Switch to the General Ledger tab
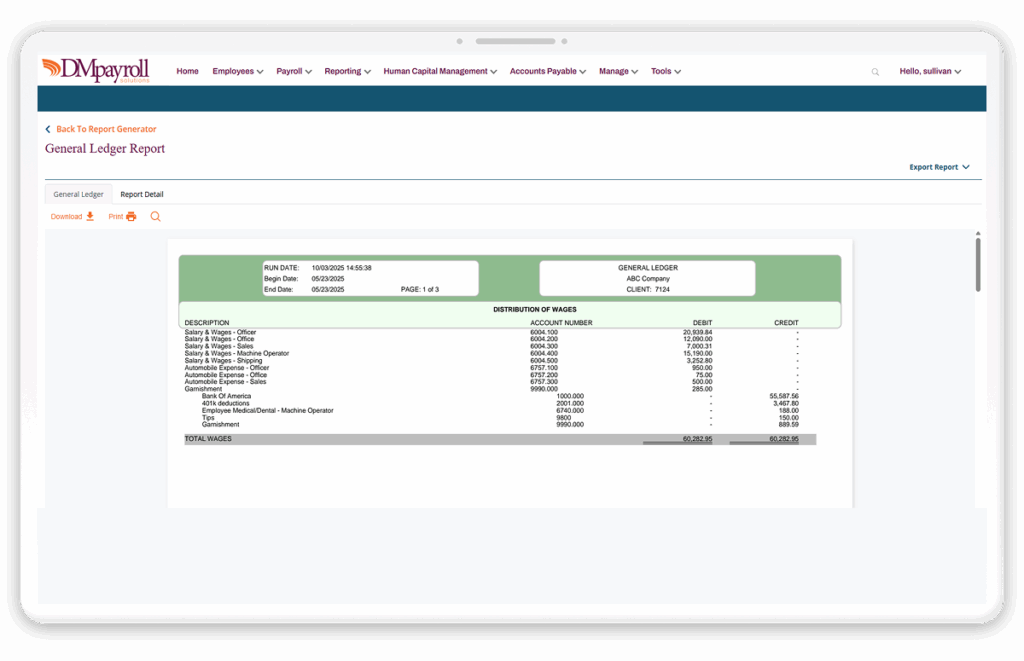 pos(78,194)
